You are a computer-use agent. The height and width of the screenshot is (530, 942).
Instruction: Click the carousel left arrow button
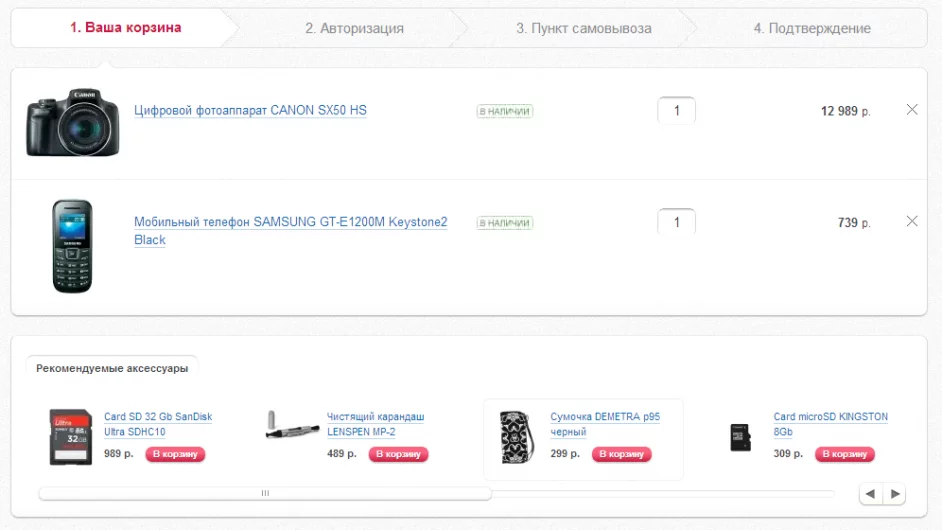point(871,494)
